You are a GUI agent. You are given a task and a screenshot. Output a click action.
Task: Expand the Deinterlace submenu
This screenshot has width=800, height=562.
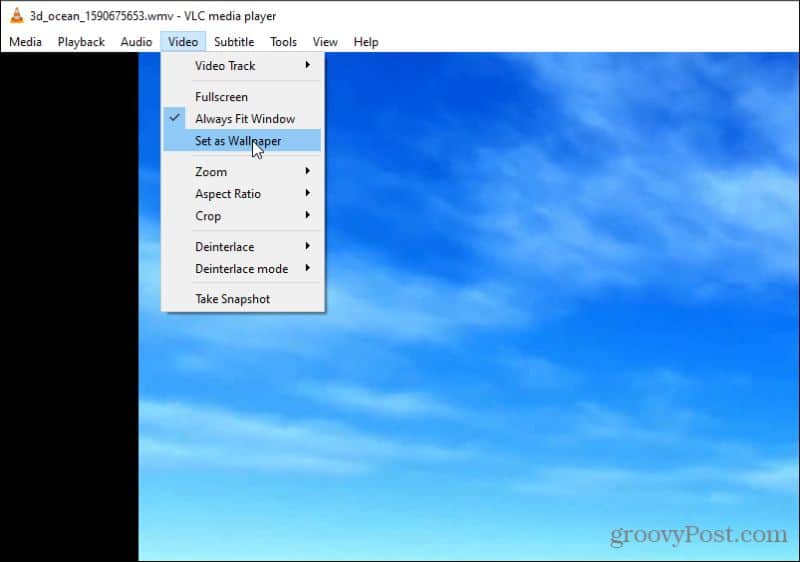click(x=242, y=247)
